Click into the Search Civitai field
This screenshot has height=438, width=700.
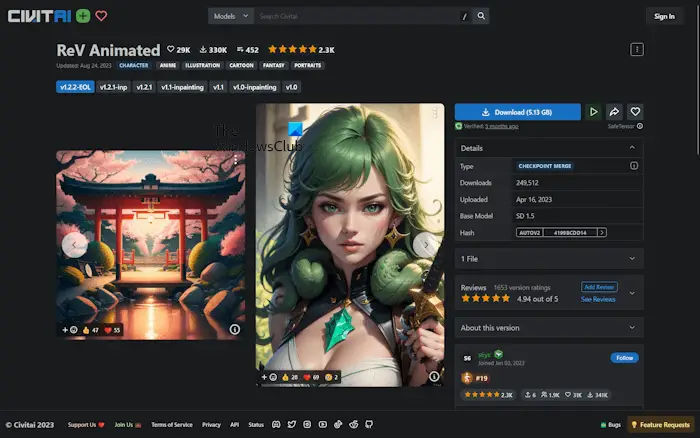(x=357, y=16)
